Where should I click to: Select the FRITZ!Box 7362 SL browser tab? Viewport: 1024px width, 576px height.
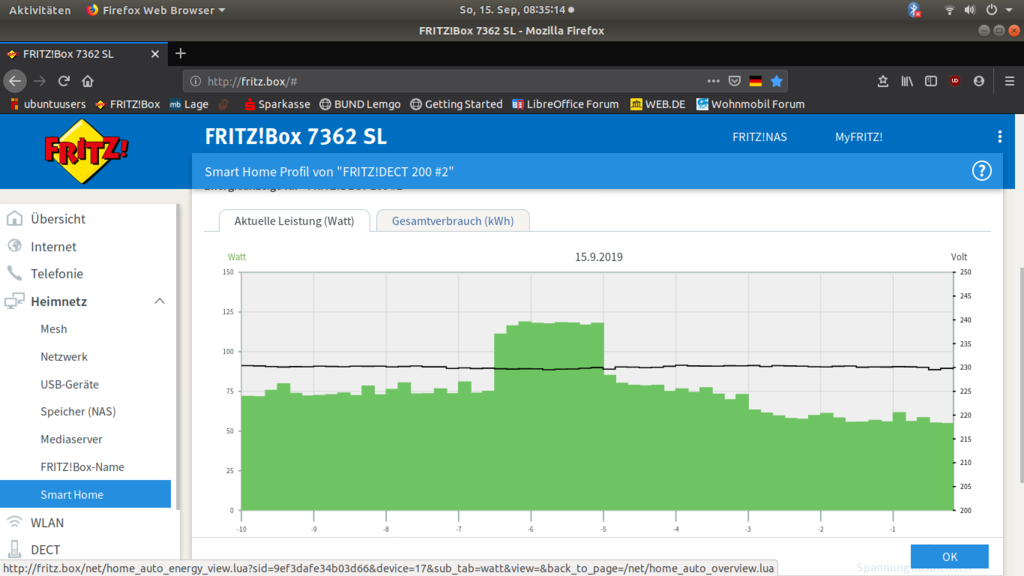point(84,54)
